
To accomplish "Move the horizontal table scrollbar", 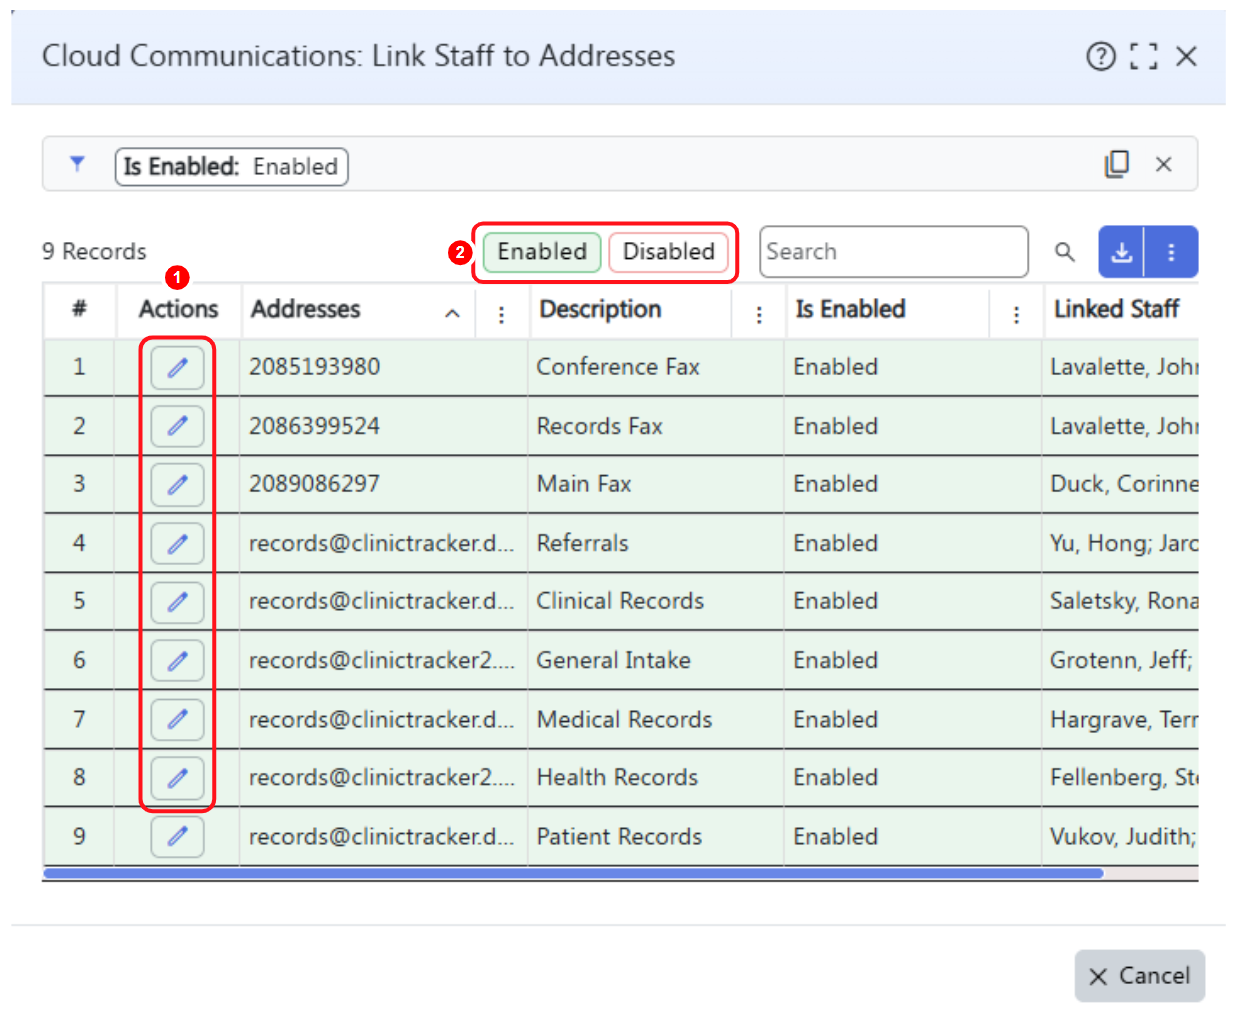I will (x=573, y=873).
